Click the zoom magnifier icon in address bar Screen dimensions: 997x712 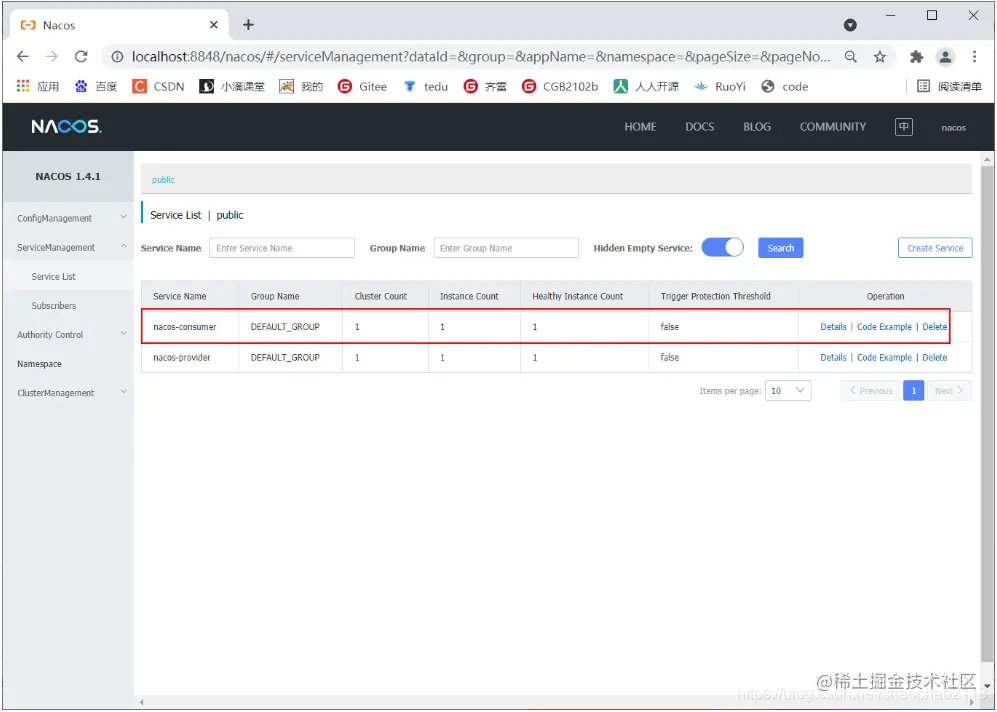[851, 57]
